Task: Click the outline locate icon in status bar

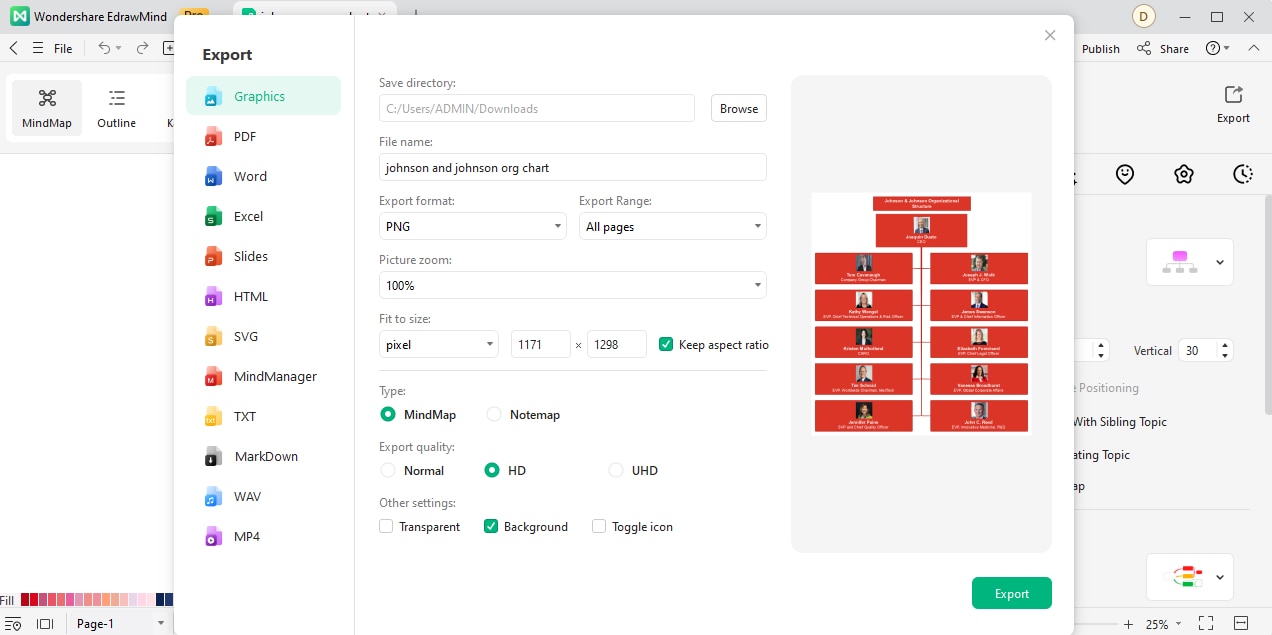Action: pyautogui.click(x=13, y=623)
